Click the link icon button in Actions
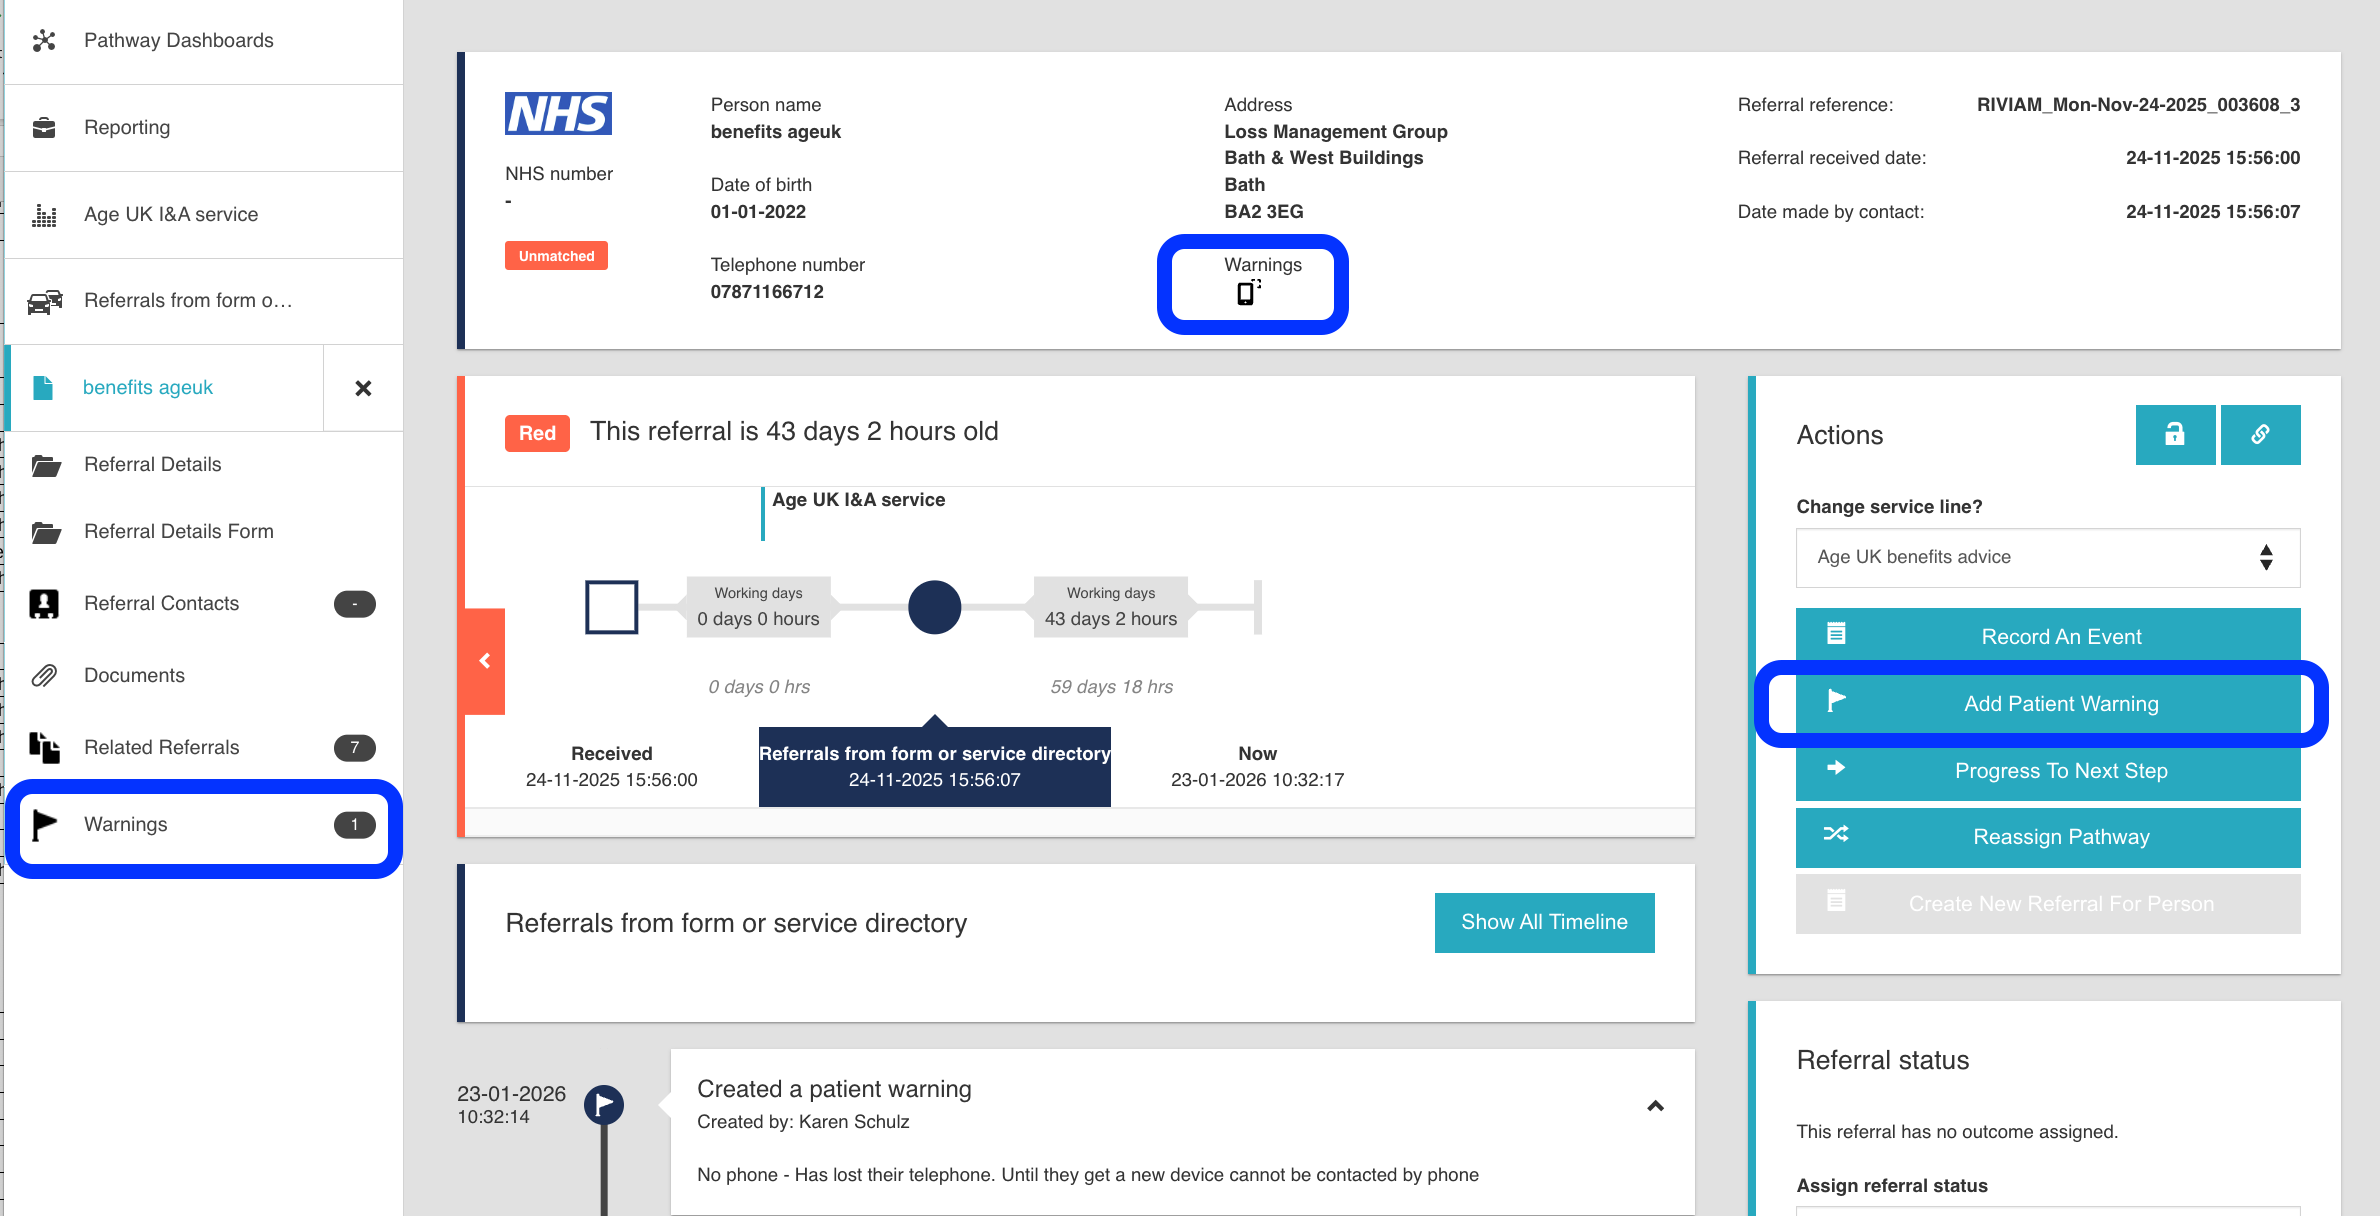 pyautogui.click(x=2260, y=435)
